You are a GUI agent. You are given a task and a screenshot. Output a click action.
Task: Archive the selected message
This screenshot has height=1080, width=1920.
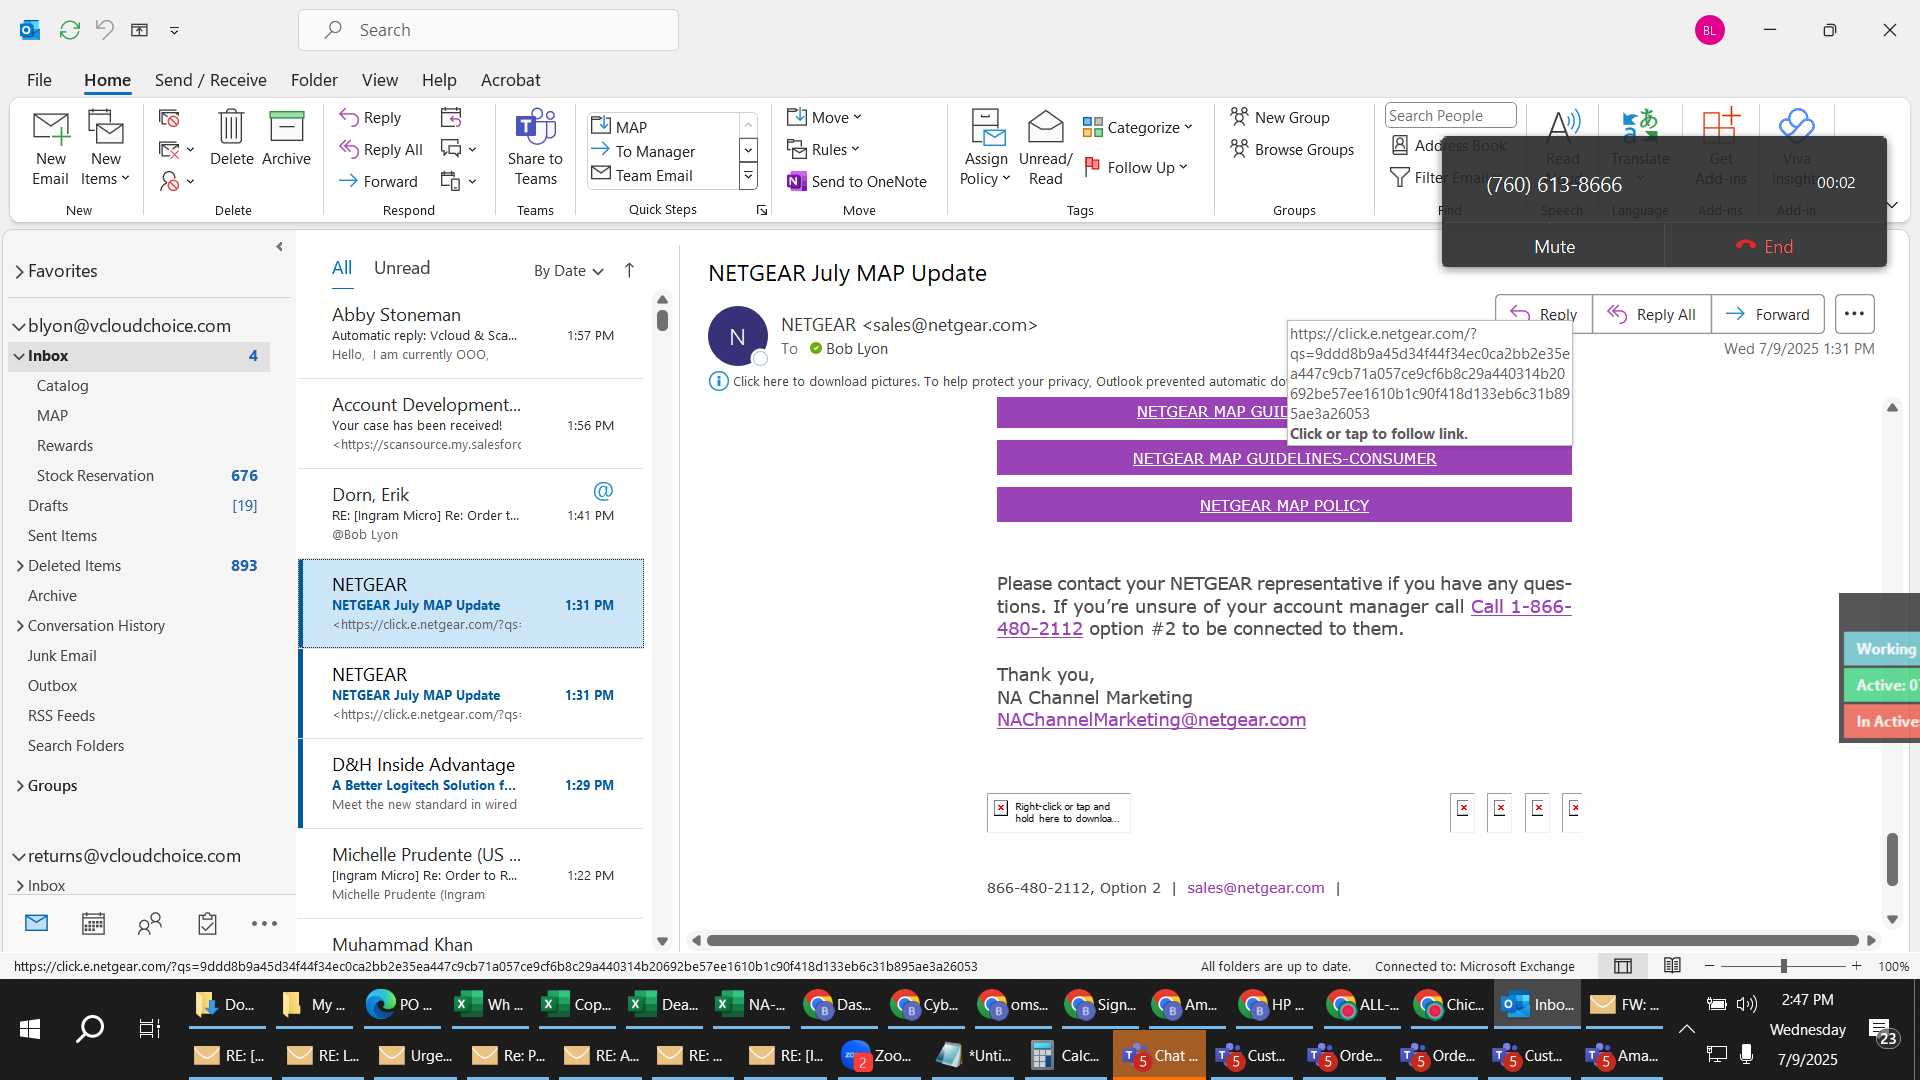286,138
